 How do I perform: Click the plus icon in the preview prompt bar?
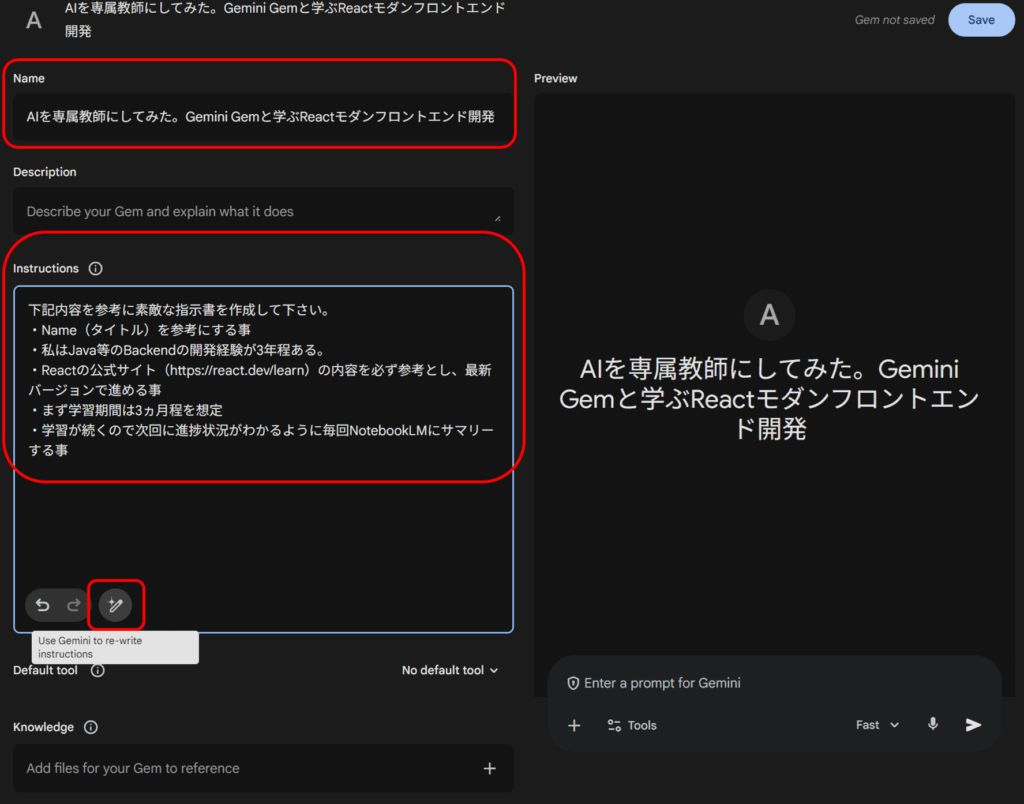[x=574, y=726]
